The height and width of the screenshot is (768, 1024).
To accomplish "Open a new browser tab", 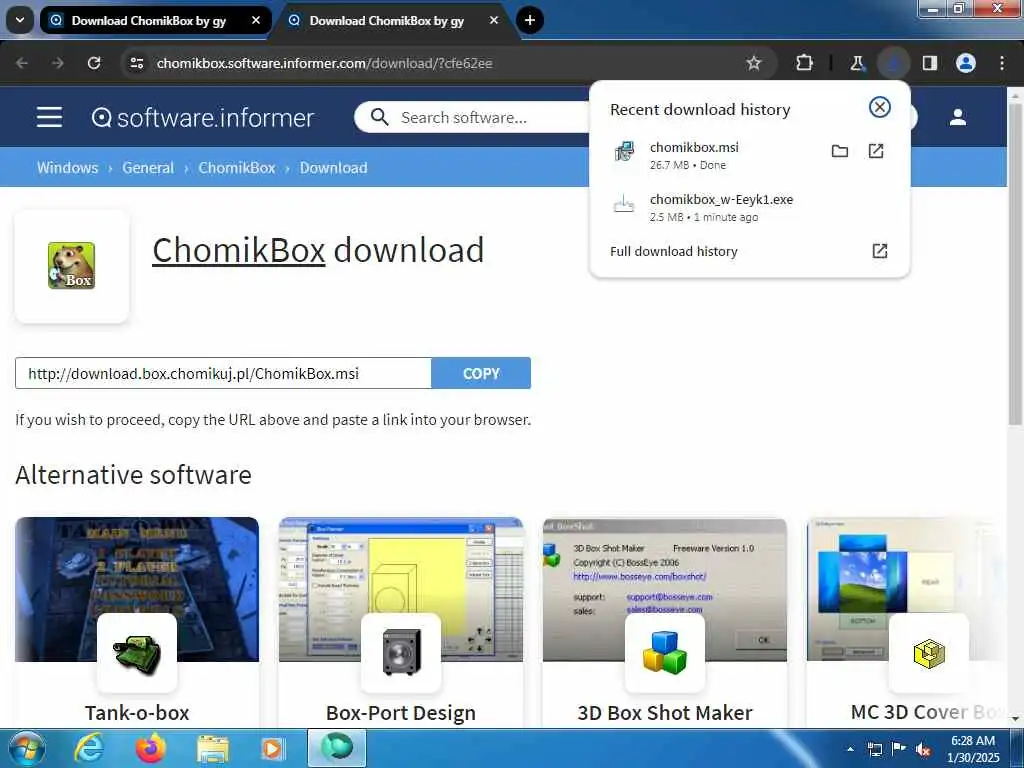I will tap(530, 20).
